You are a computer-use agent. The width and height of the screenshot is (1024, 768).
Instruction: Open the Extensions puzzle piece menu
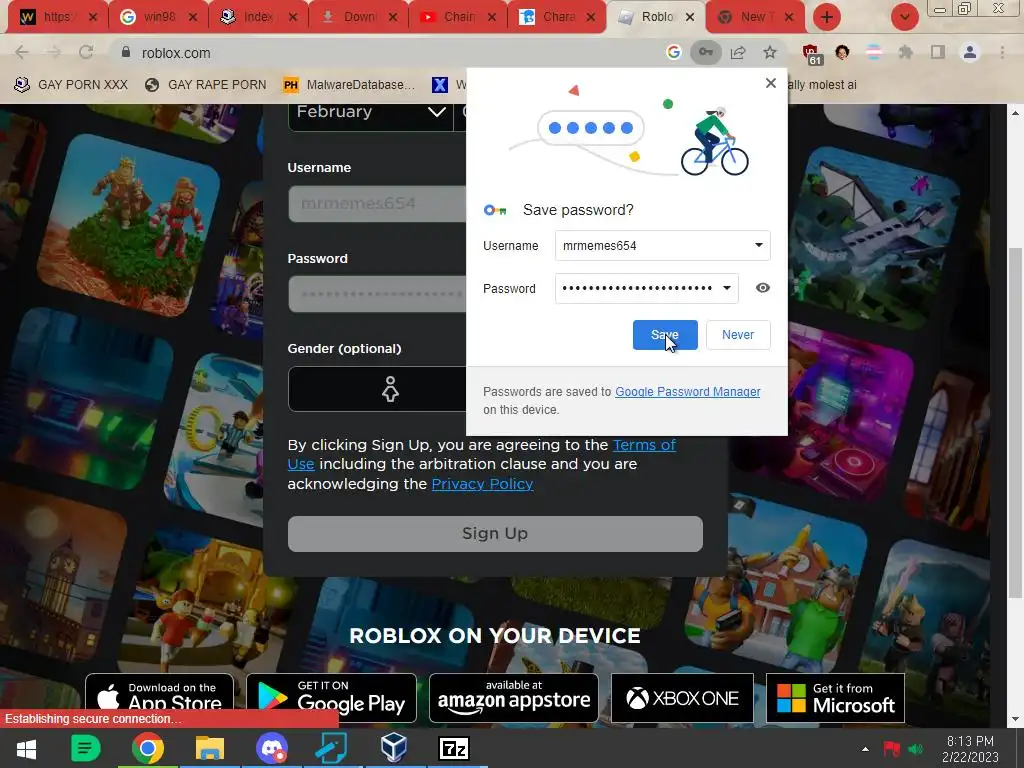tap(906, 52)
